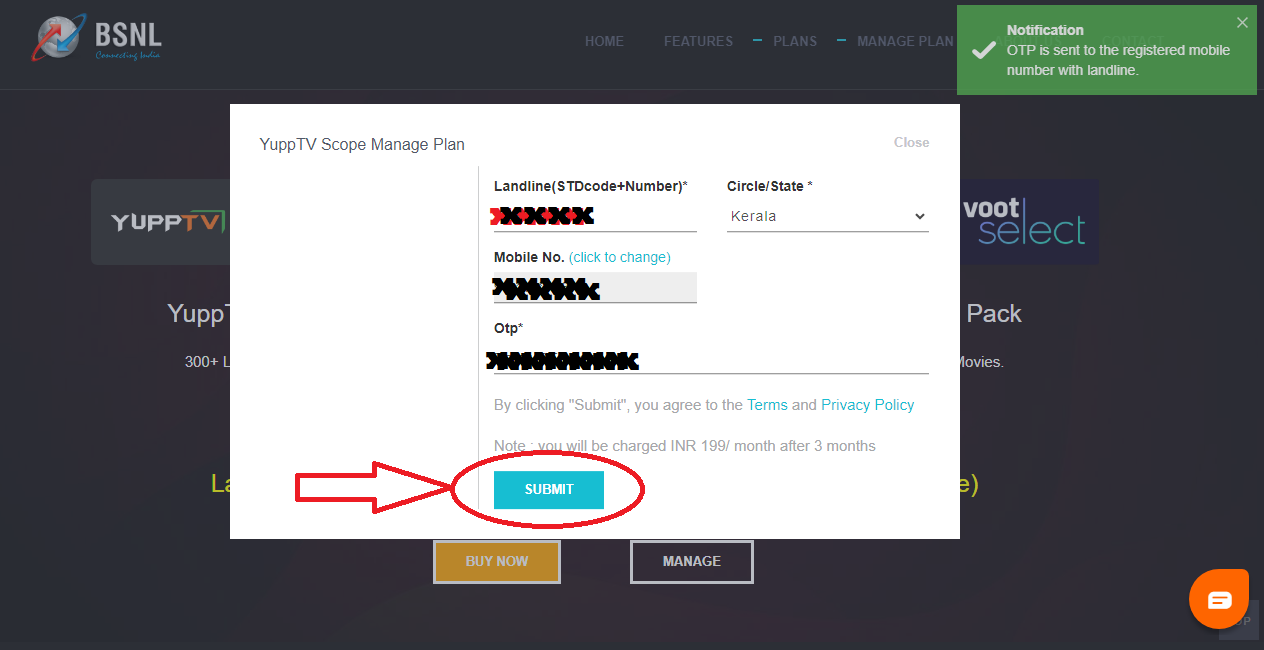Click the YuppTV logo tile

tap(160, 222)
